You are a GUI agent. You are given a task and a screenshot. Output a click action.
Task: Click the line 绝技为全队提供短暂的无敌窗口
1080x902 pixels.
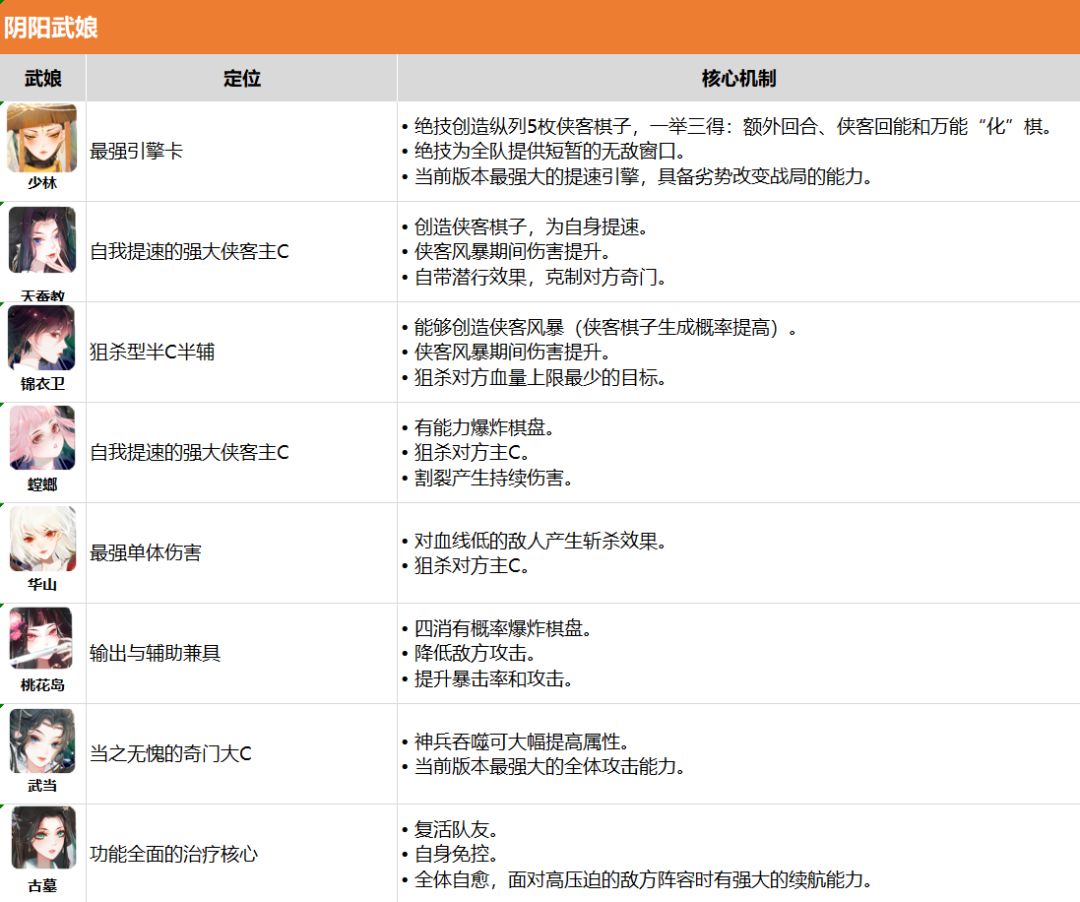[543, 151]
